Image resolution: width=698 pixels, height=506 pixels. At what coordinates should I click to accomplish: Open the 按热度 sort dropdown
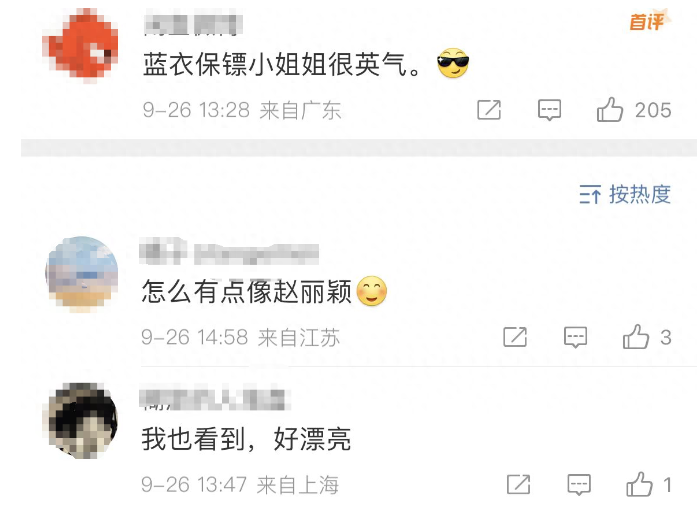[x=625, y=194]
